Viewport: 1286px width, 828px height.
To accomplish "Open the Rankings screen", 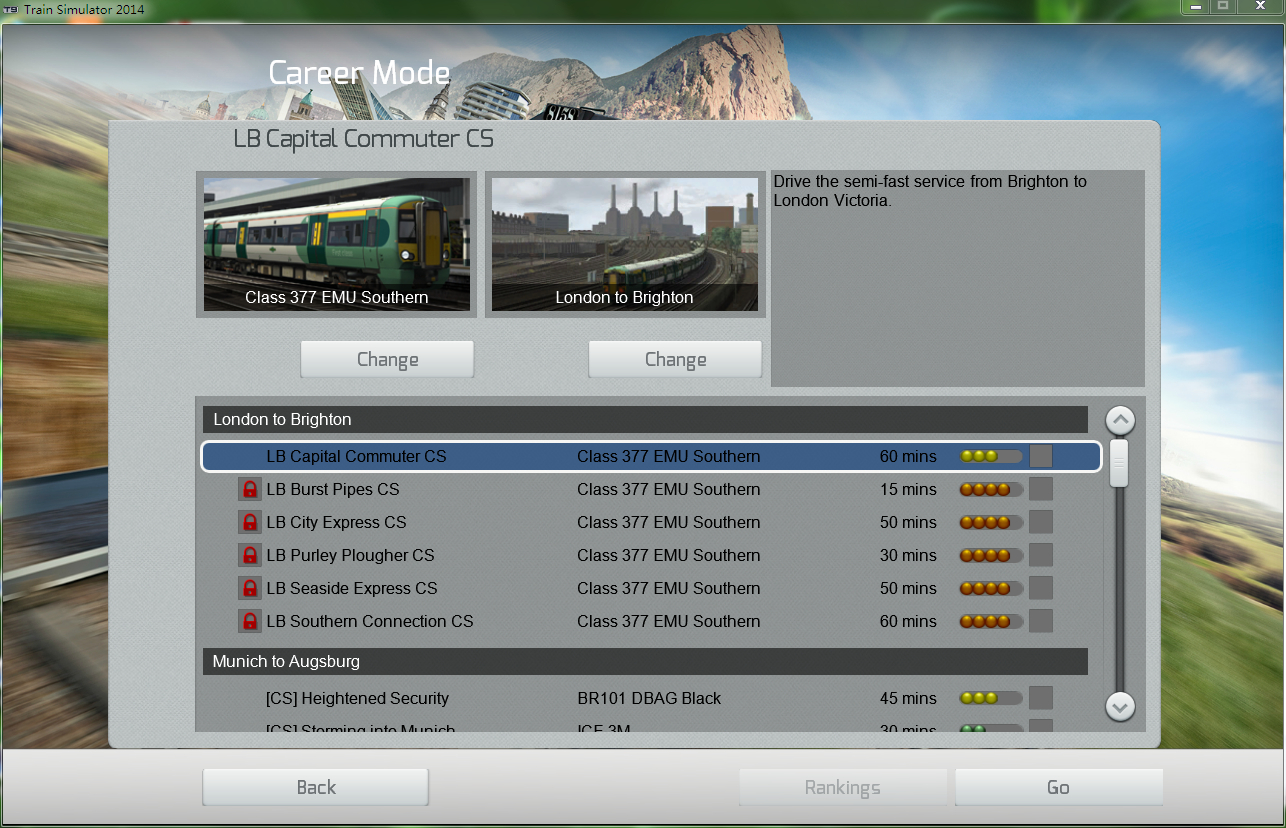I will pos(842,787).
